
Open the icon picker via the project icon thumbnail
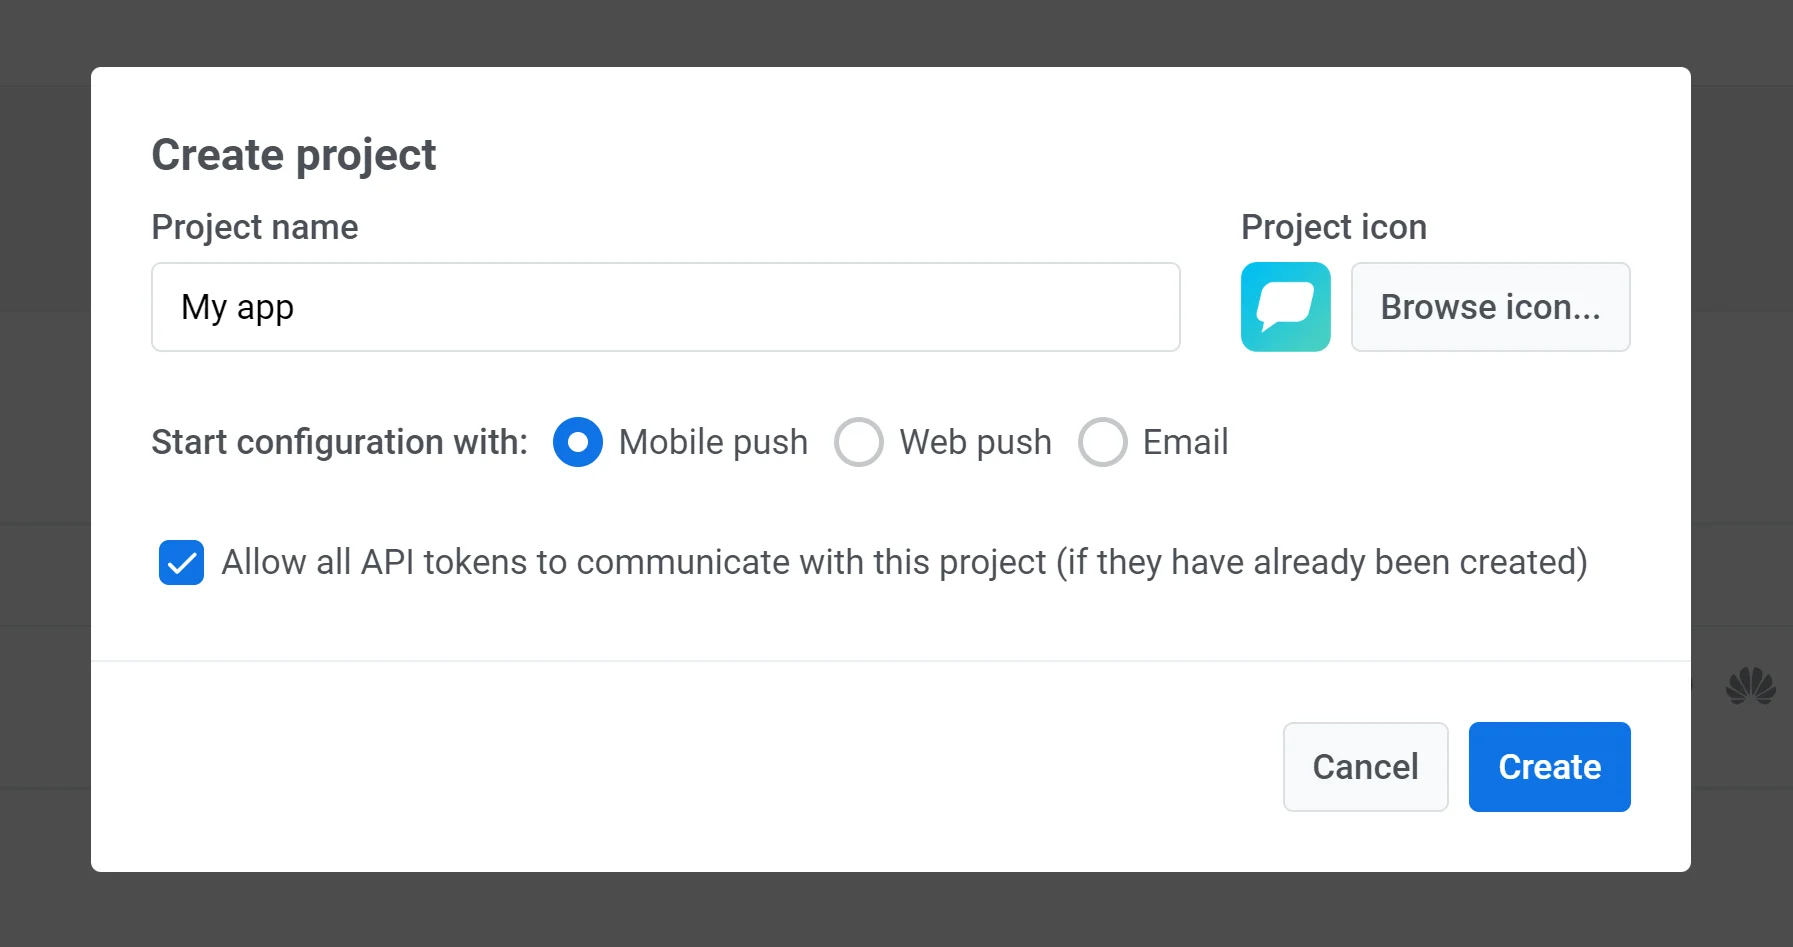point(1286,307)
